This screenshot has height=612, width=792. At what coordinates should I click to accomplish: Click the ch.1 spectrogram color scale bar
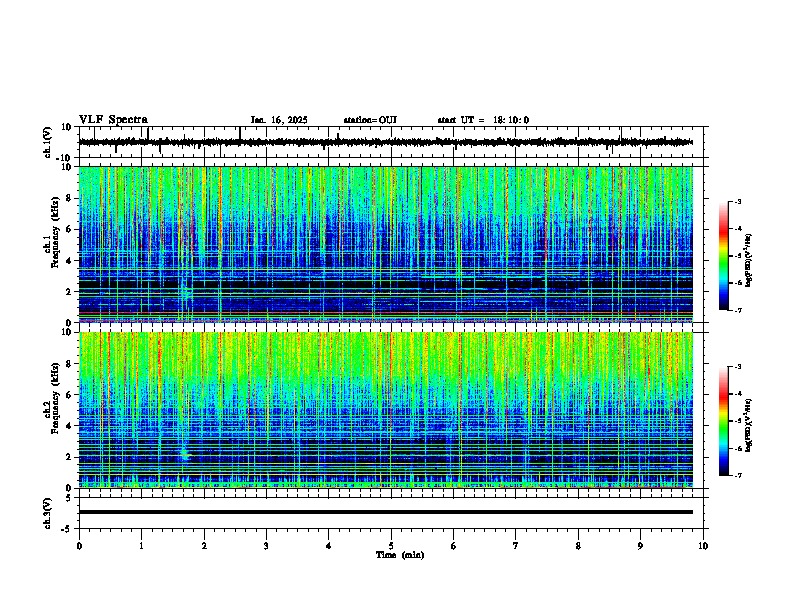point(723,256)
